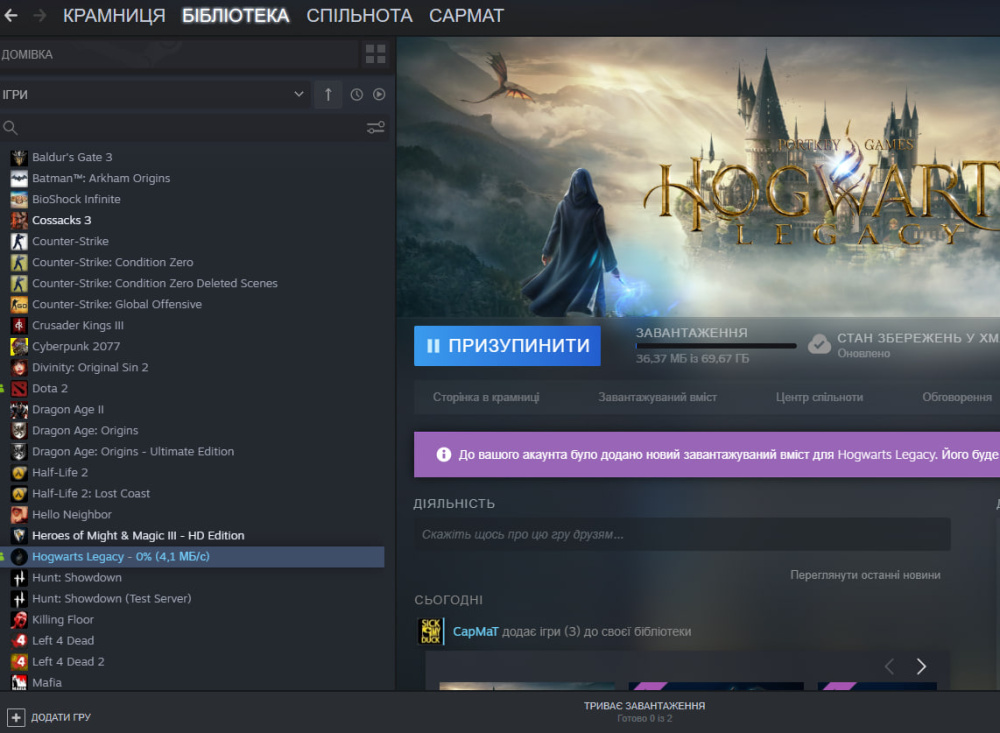Click Переглянути останні новини link

864,575
